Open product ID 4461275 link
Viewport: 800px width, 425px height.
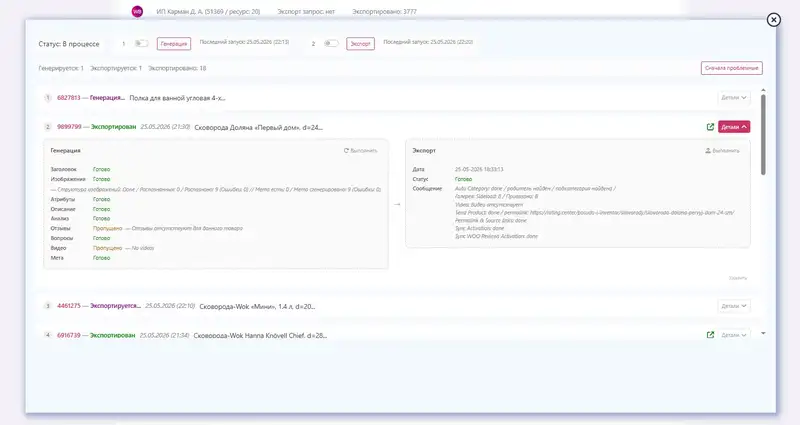[68, 306]
